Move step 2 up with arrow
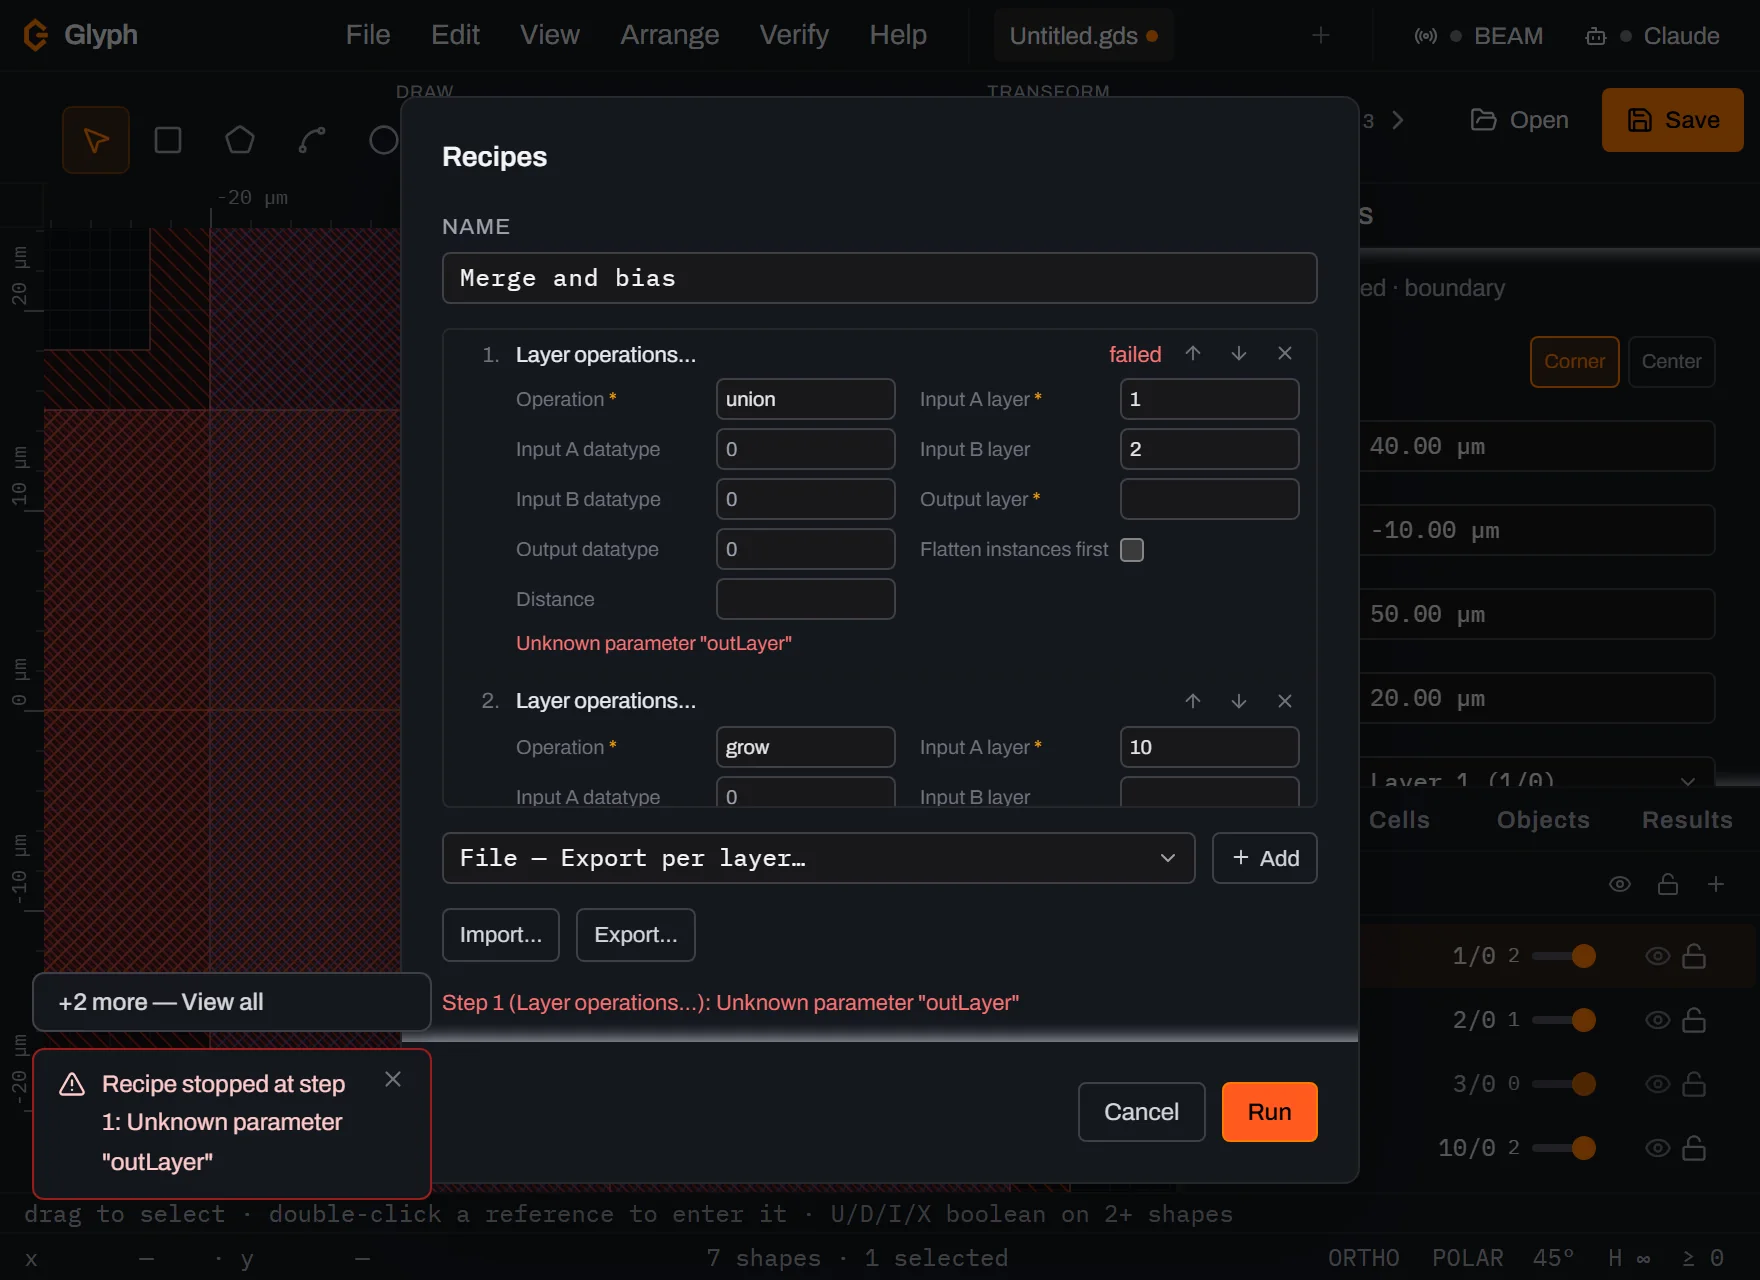The image size is (1760, 1280). click(x=1193, y=701)
